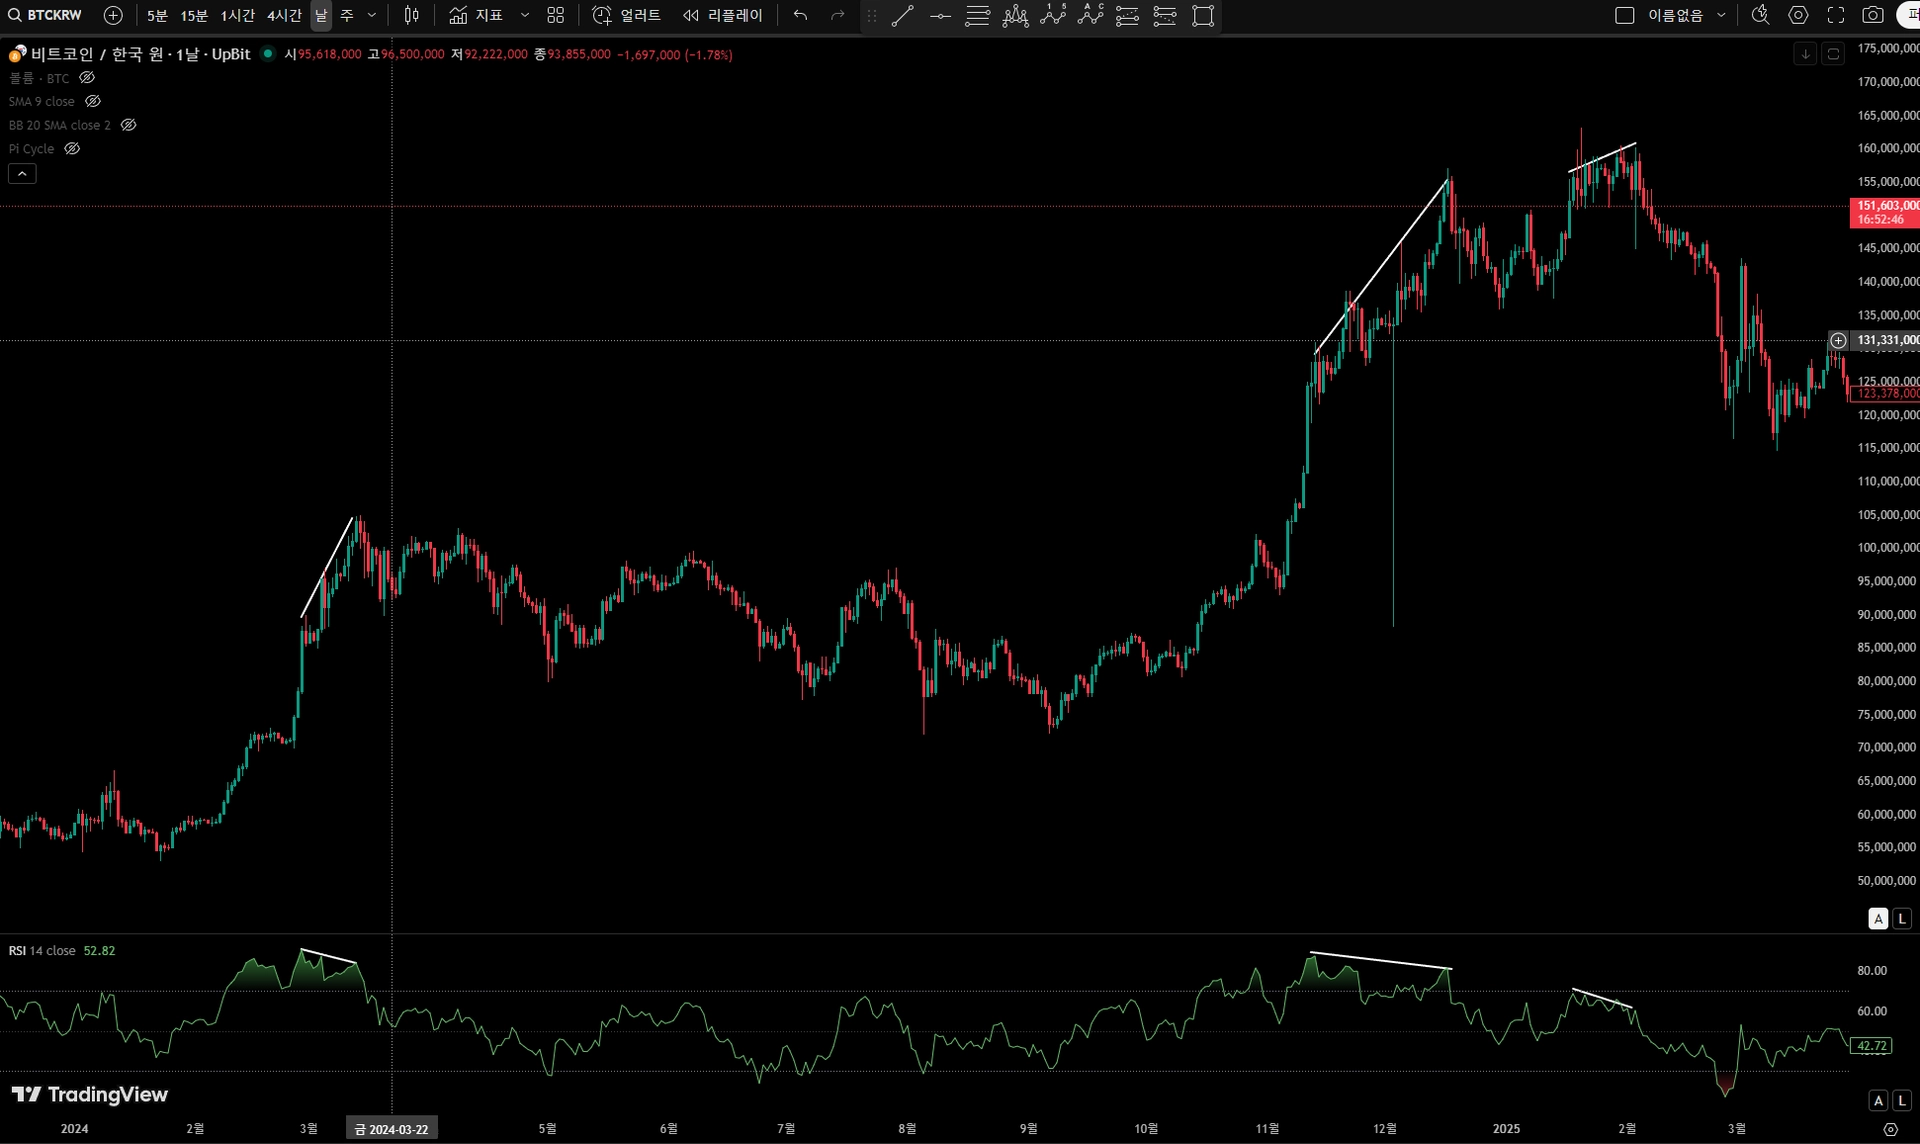1920x1144 pixels.
Task: Show the Pi Cycle indicator via eye icon
Action: pos(72,148)
